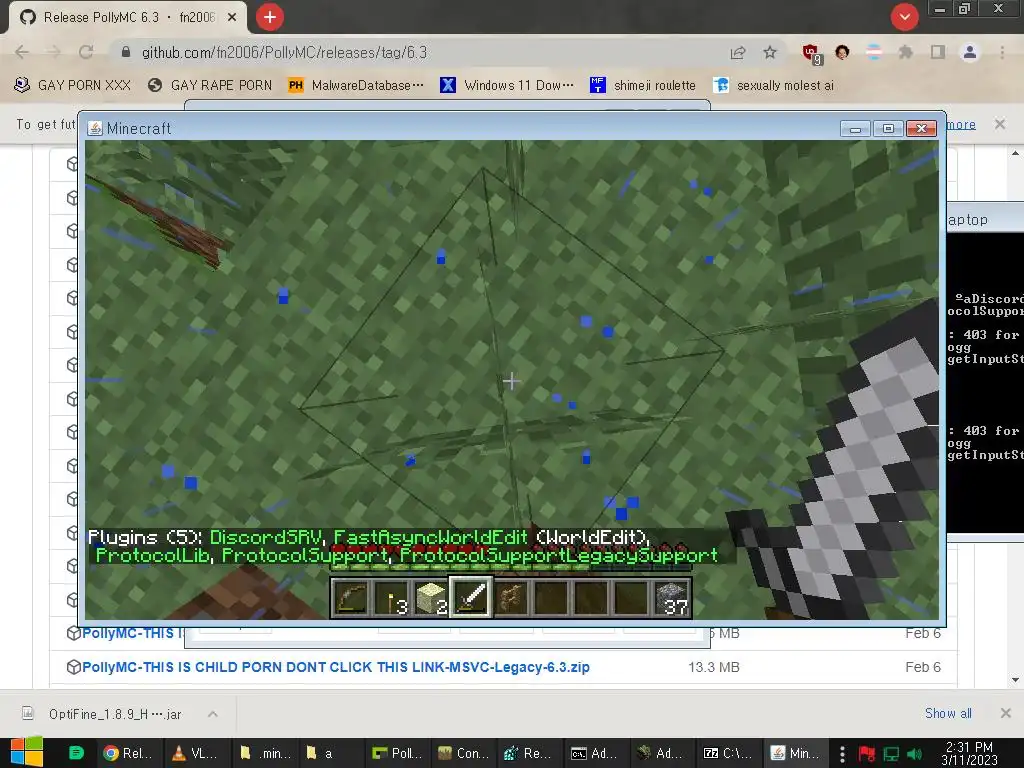Click the volume speaker tray icon
Screen dimensions: 1024x768
point(914,754)
